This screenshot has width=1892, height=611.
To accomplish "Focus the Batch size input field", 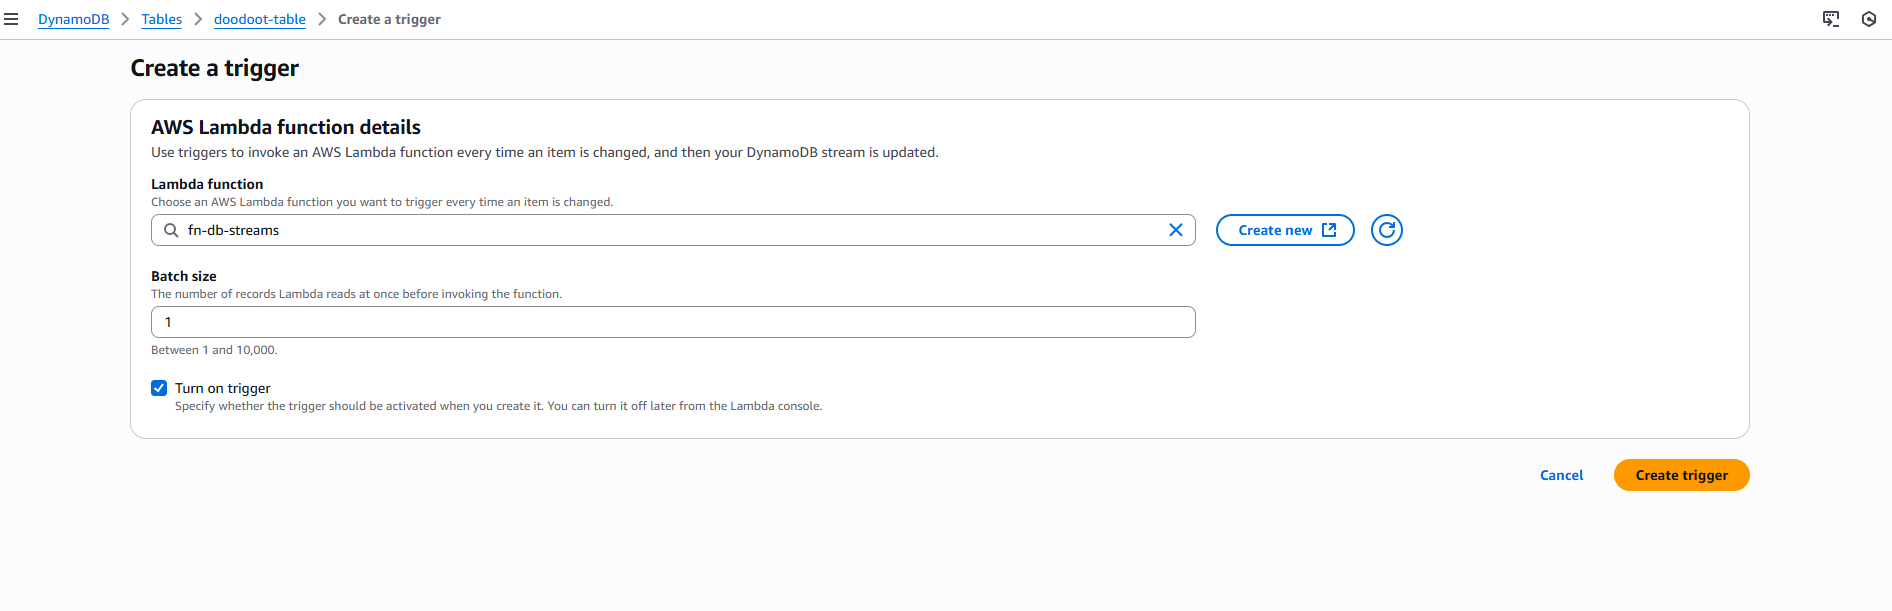I will 673,322.
